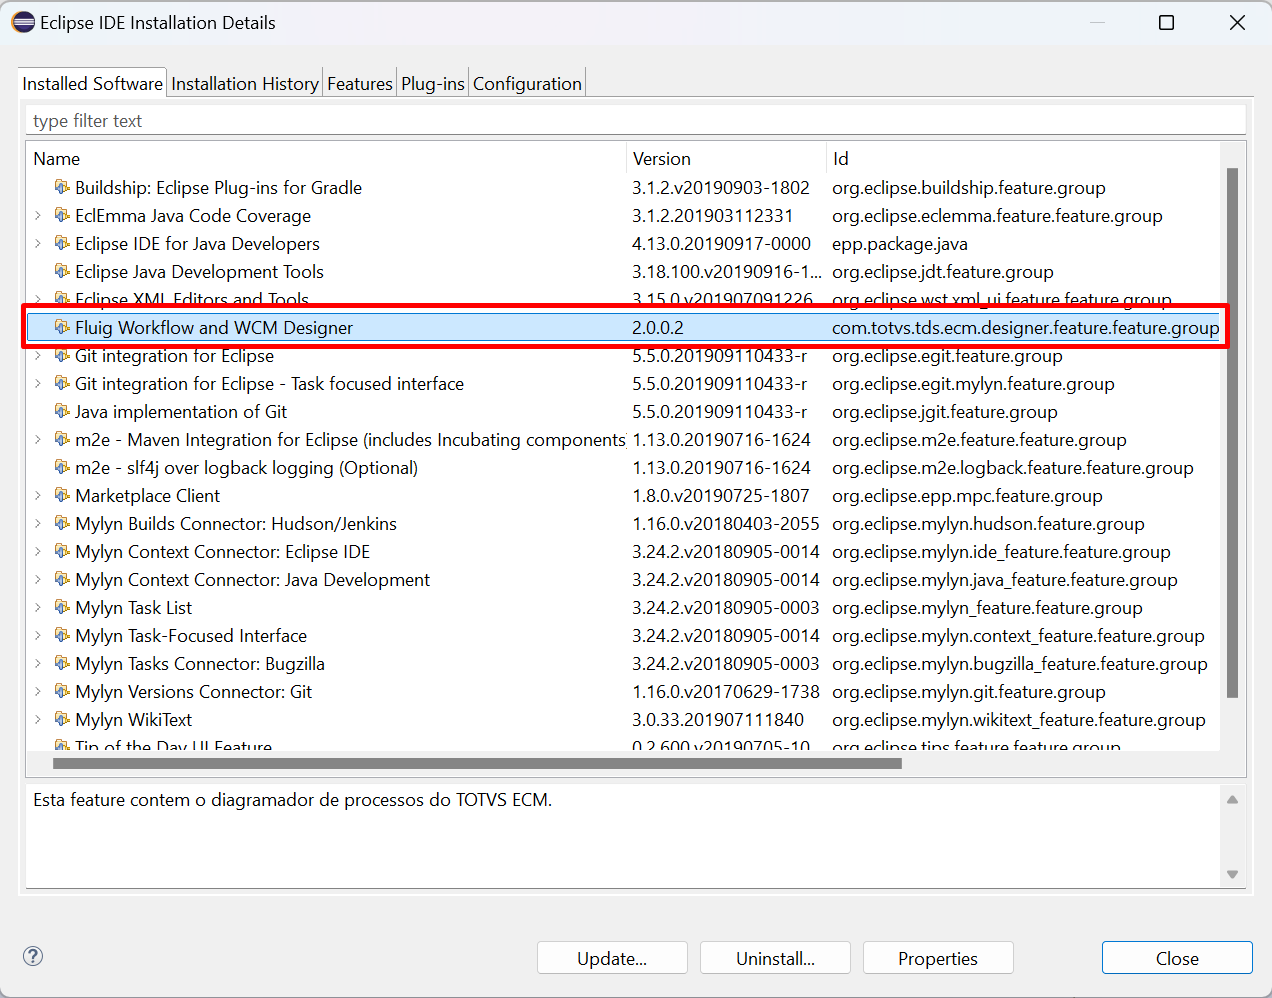This screenshot has height=998, width=1272.
Task: Click the Mylyn Builds Connector Hudson/Jenkins icon
Action: tap(62, 523)
